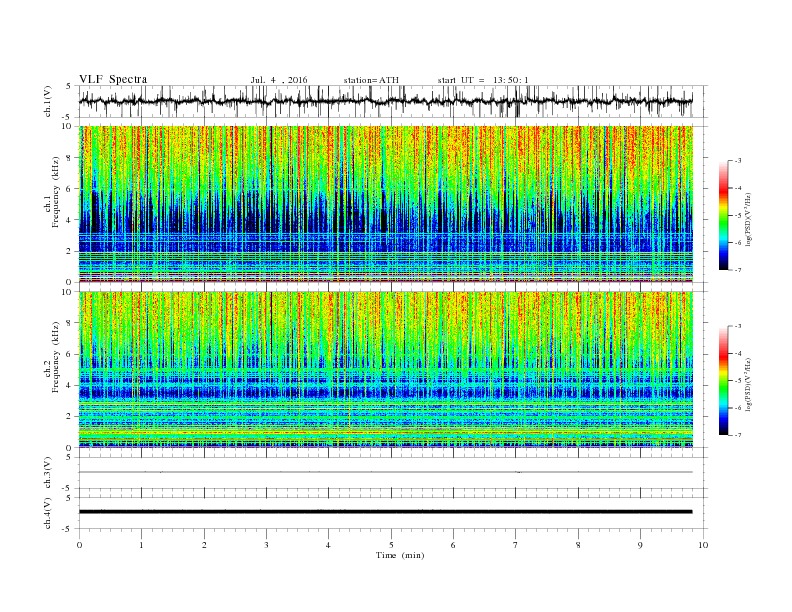Click inside the ch.1 spectrogram panel
This screenshot has width=792, height=612.
click(x=386, y=204)
